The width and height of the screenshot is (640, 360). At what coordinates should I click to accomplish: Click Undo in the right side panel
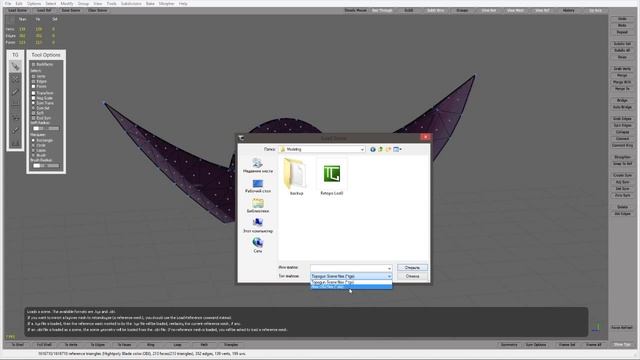coord(622,19)
